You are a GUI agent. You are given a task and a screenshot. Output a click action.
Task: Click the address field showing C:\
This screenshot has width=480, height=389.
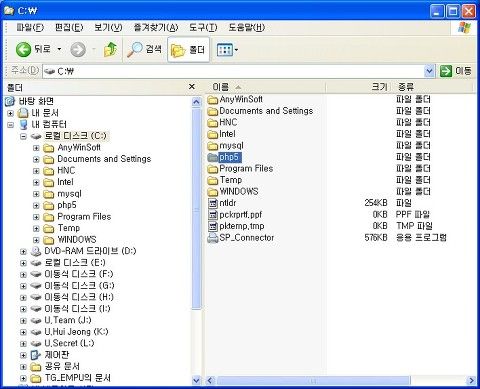(233, 71)
